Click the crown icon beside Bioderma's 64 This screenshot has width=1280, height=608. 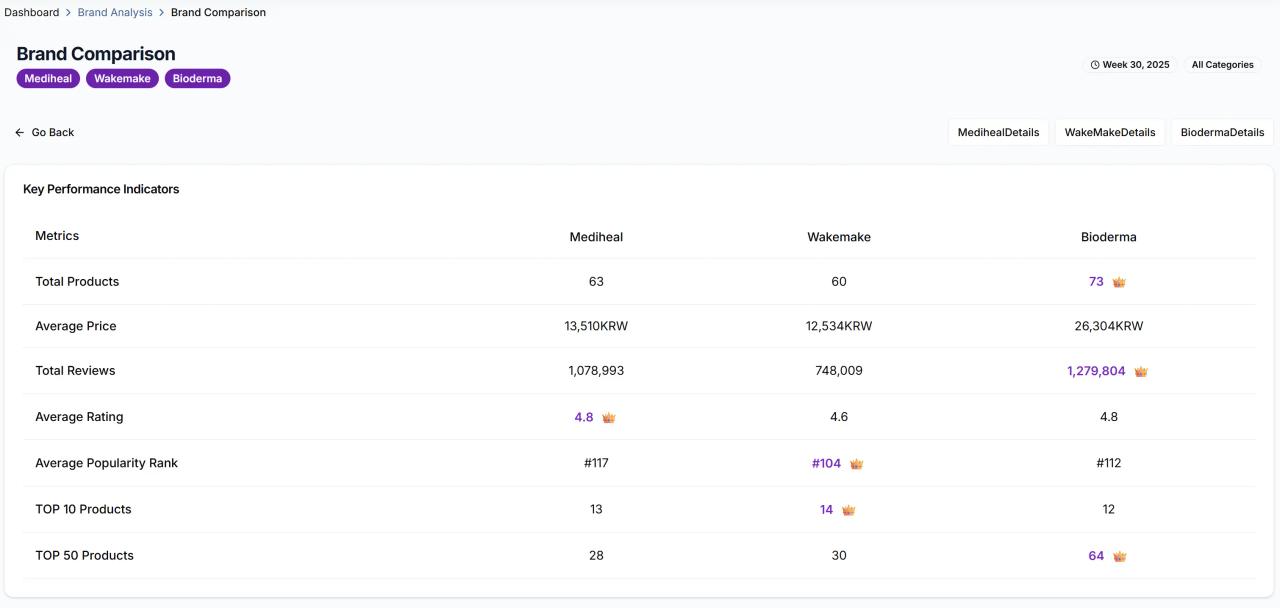coord(1119,556)
